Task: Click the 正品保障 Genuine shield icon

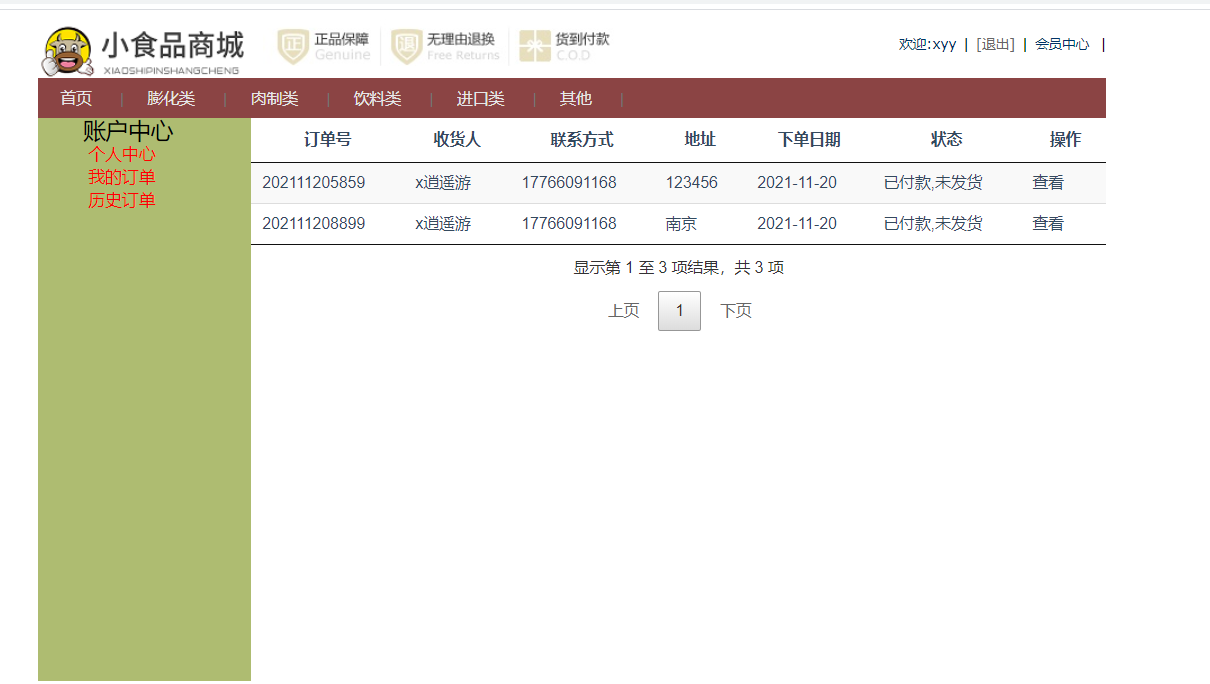Action: (x=293, y=46)
